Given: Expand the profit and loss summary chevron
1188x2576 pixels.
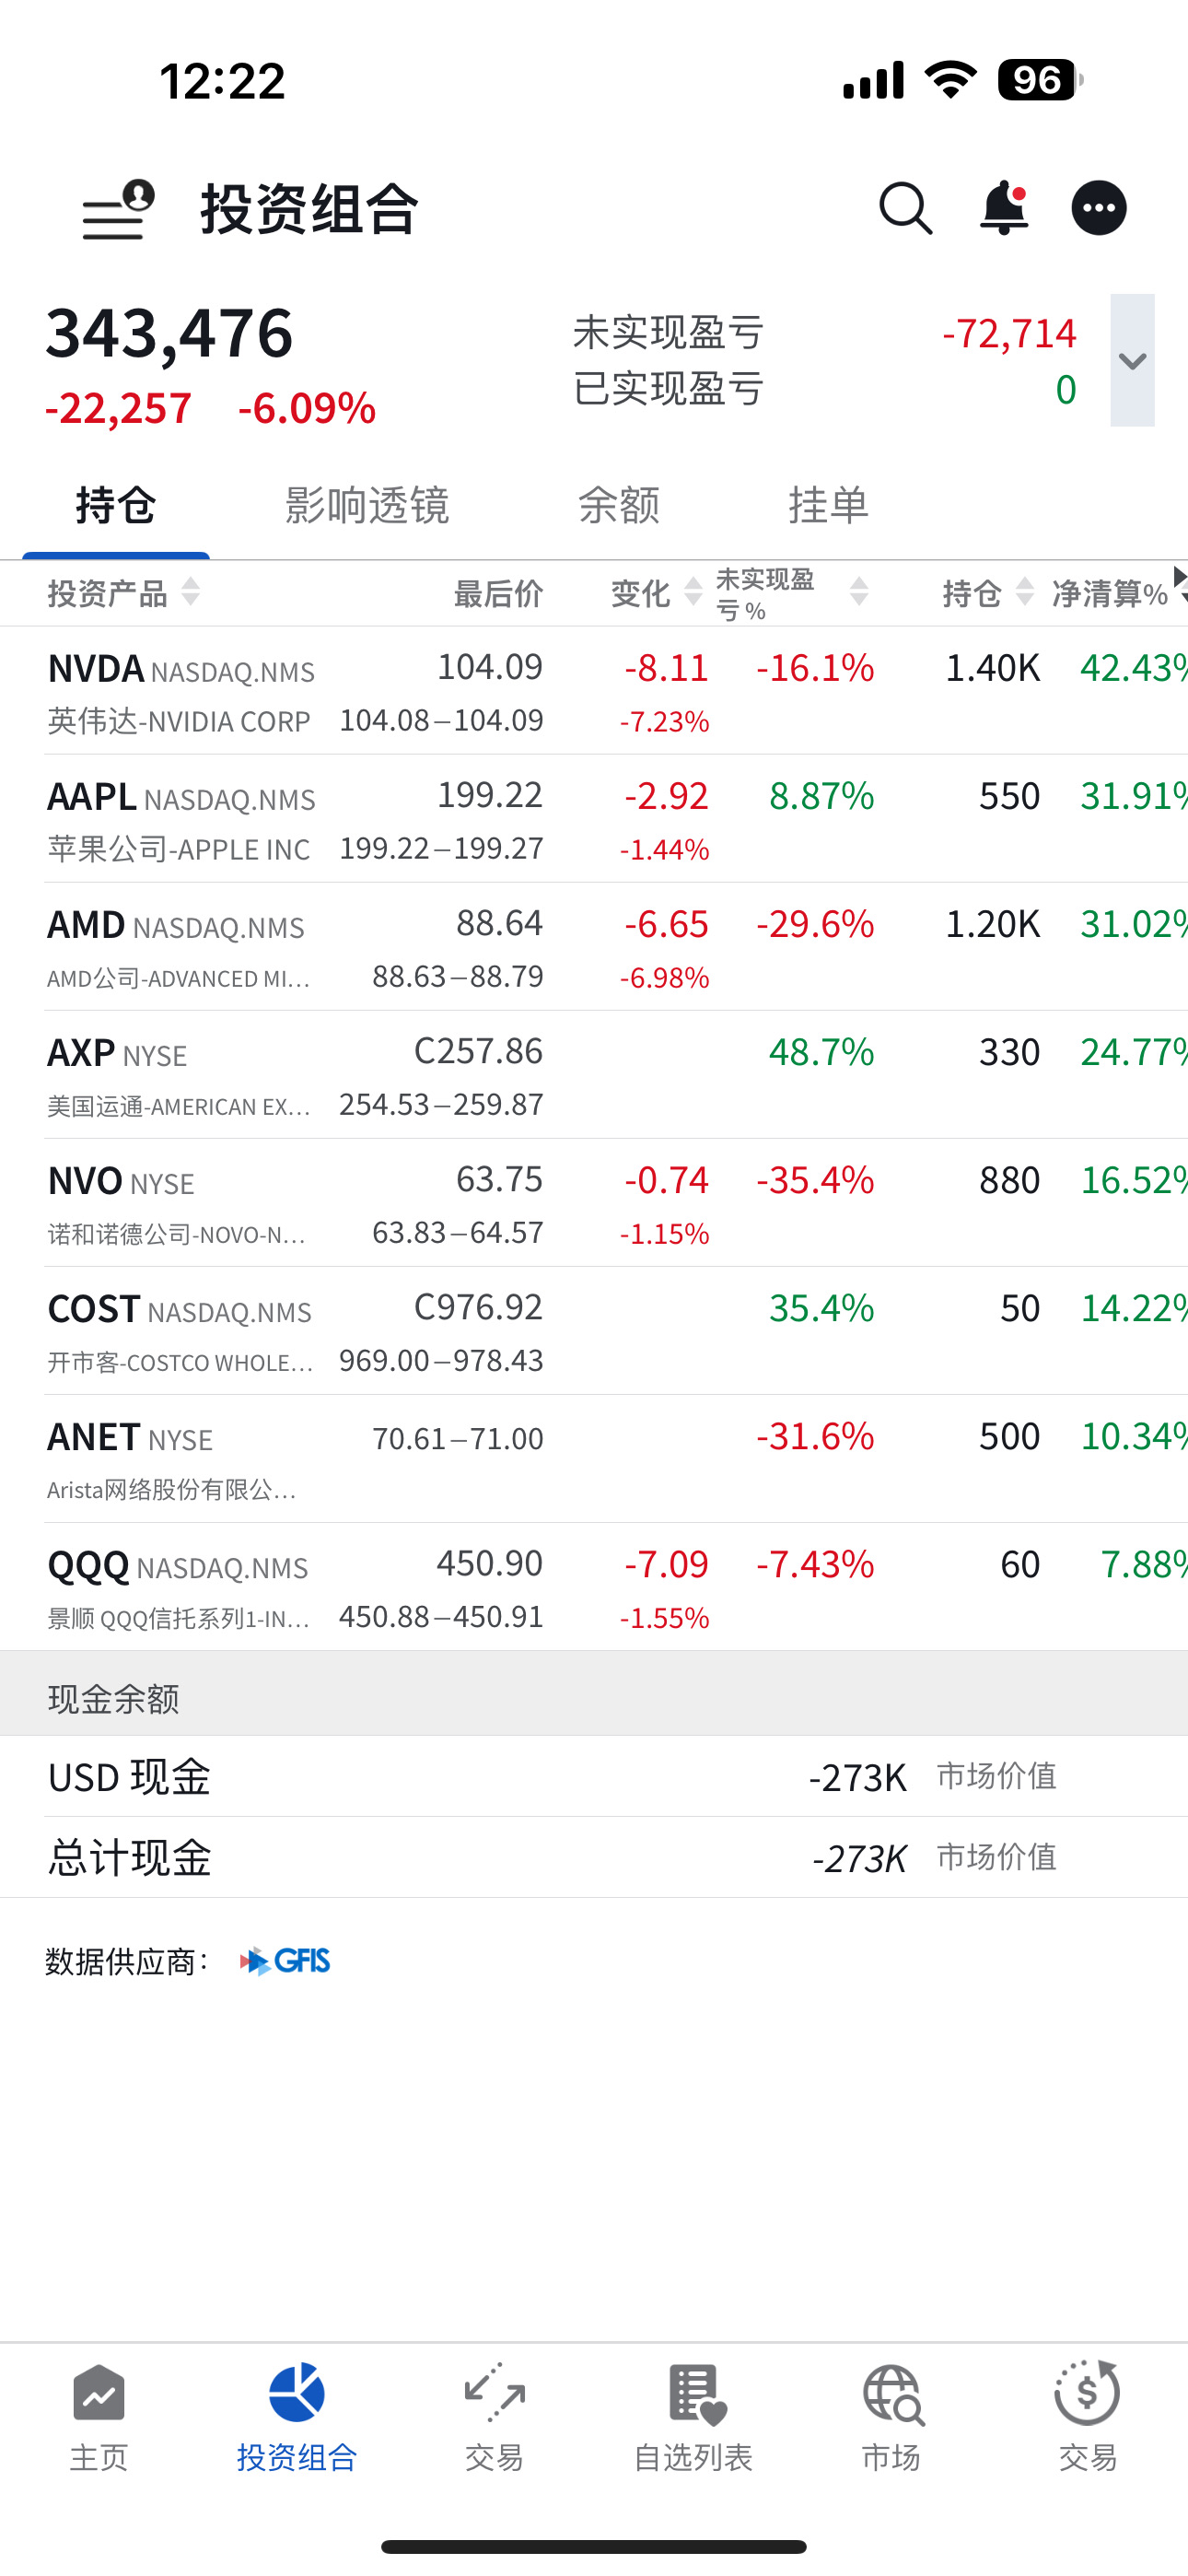Looking at the screenshot, I should [x=1132, y=360].
